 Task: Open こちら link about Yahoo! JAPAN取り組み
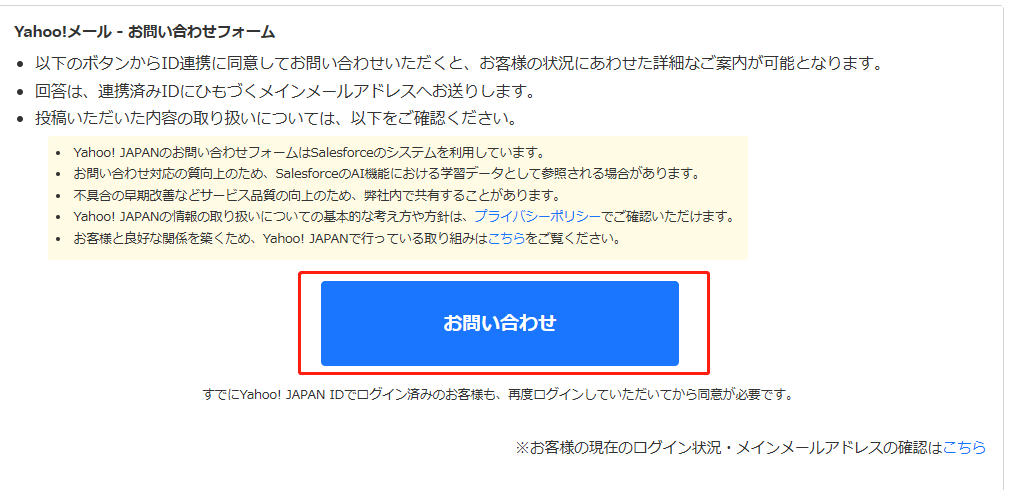point(507,238)
